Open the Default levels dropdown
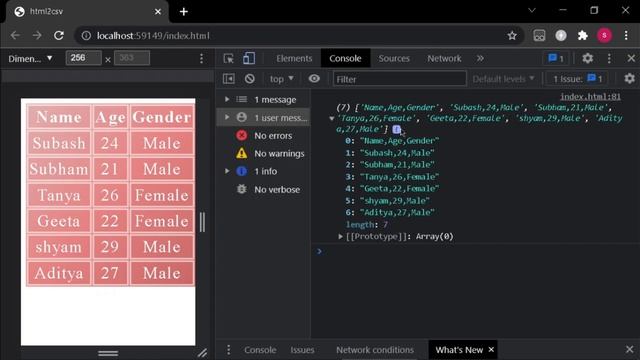 click(x=503, y=79)
